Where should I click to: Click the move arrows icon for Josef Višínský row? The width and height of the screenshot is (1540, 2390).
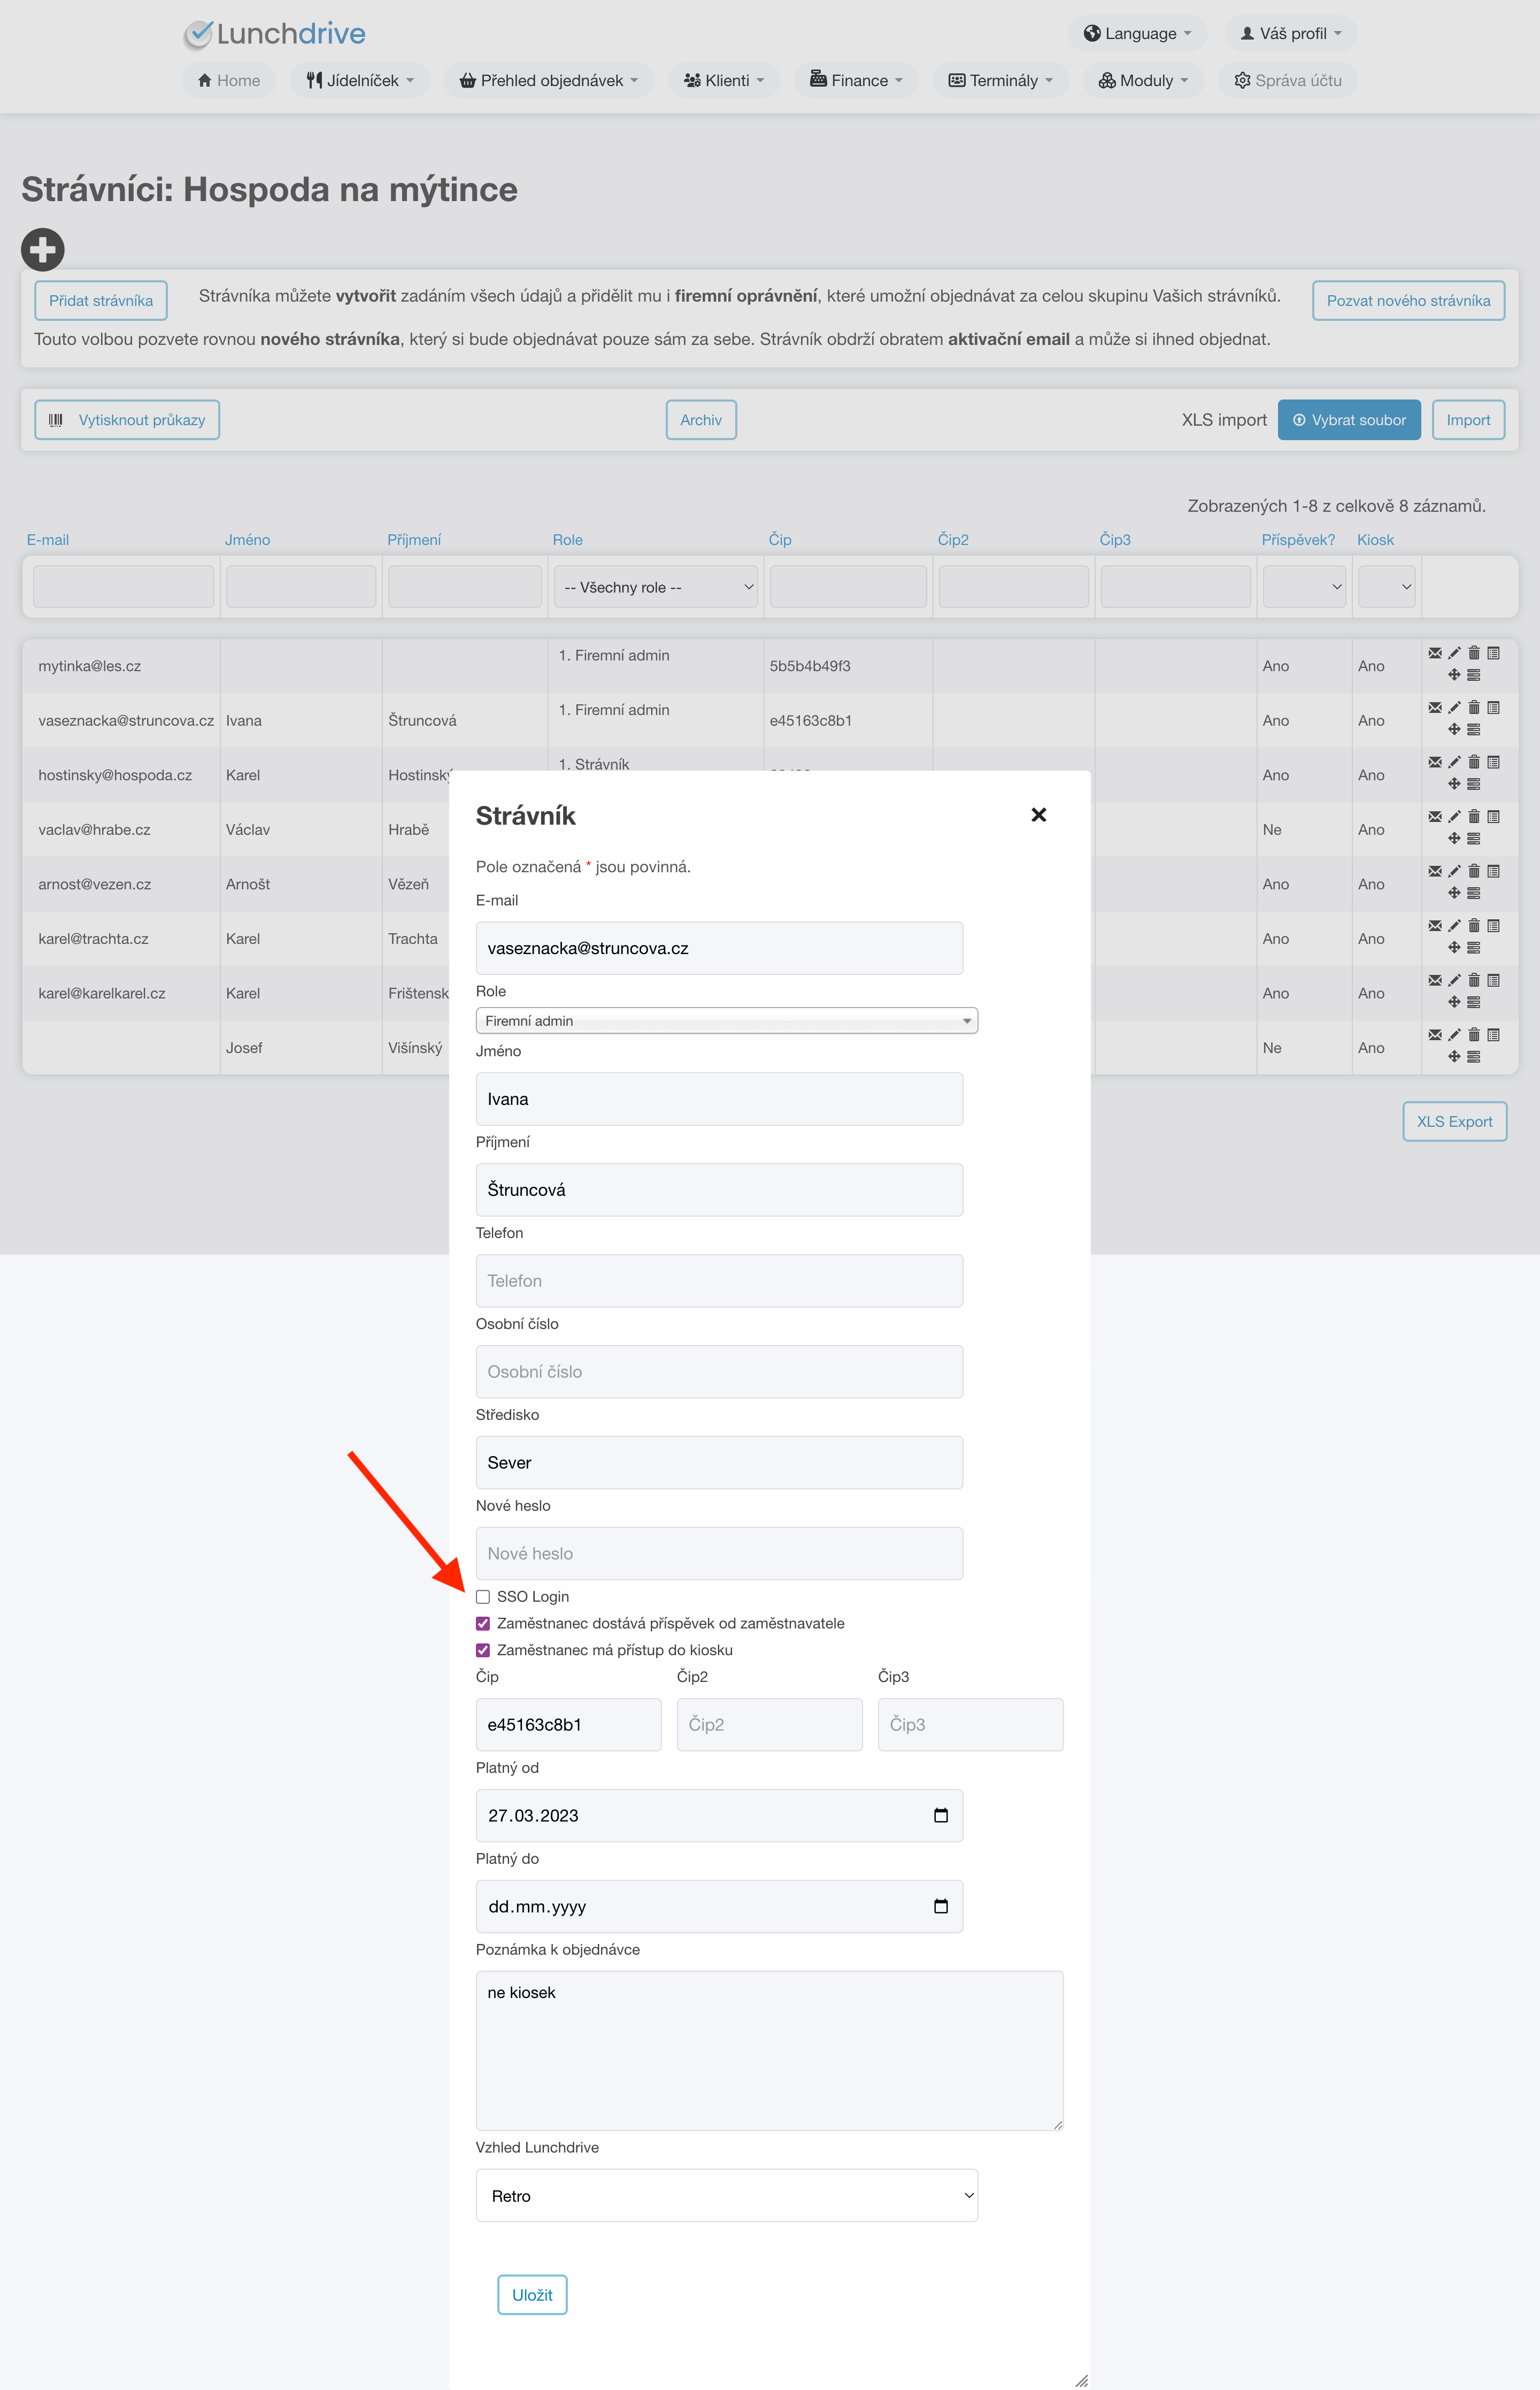tap(1454, 1057)
